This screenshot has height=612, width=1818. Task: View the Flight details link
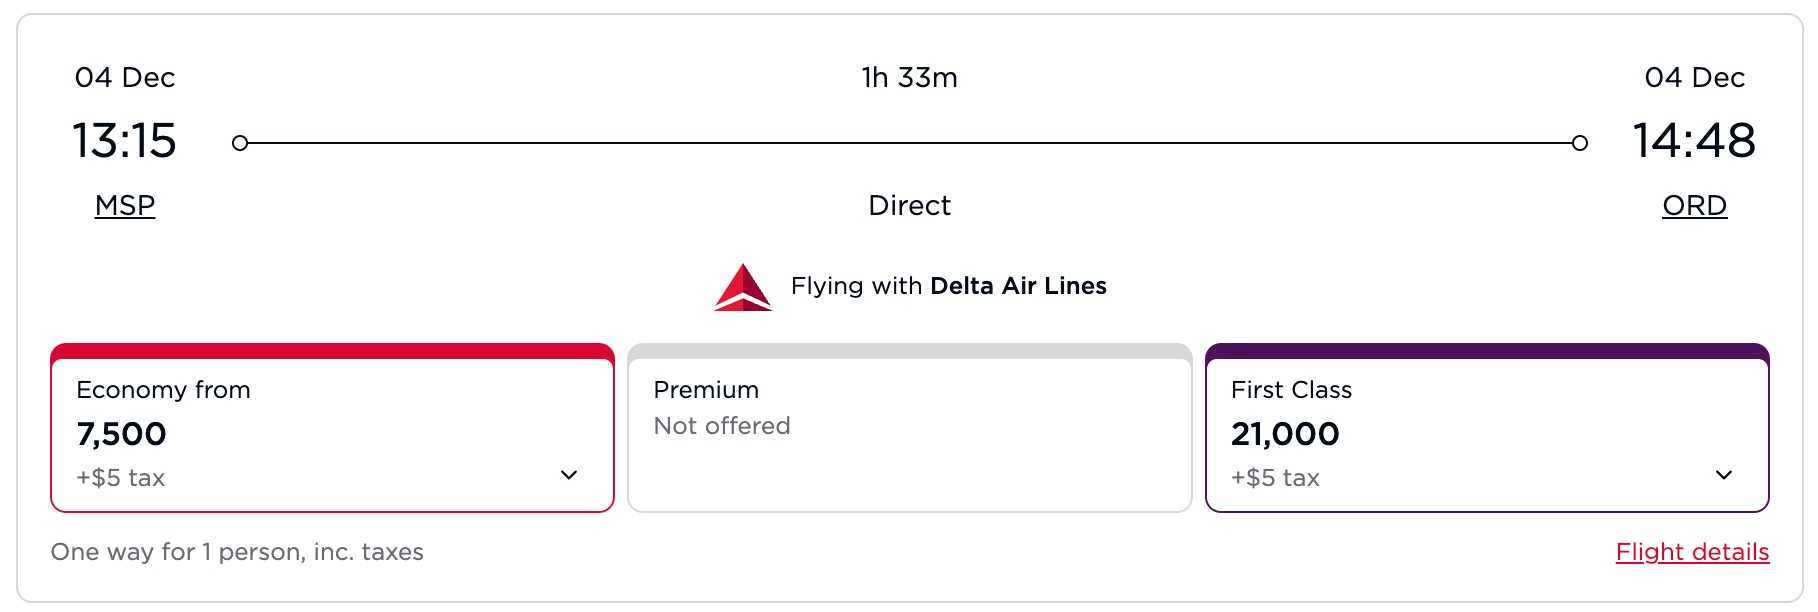click(1693, 552)
